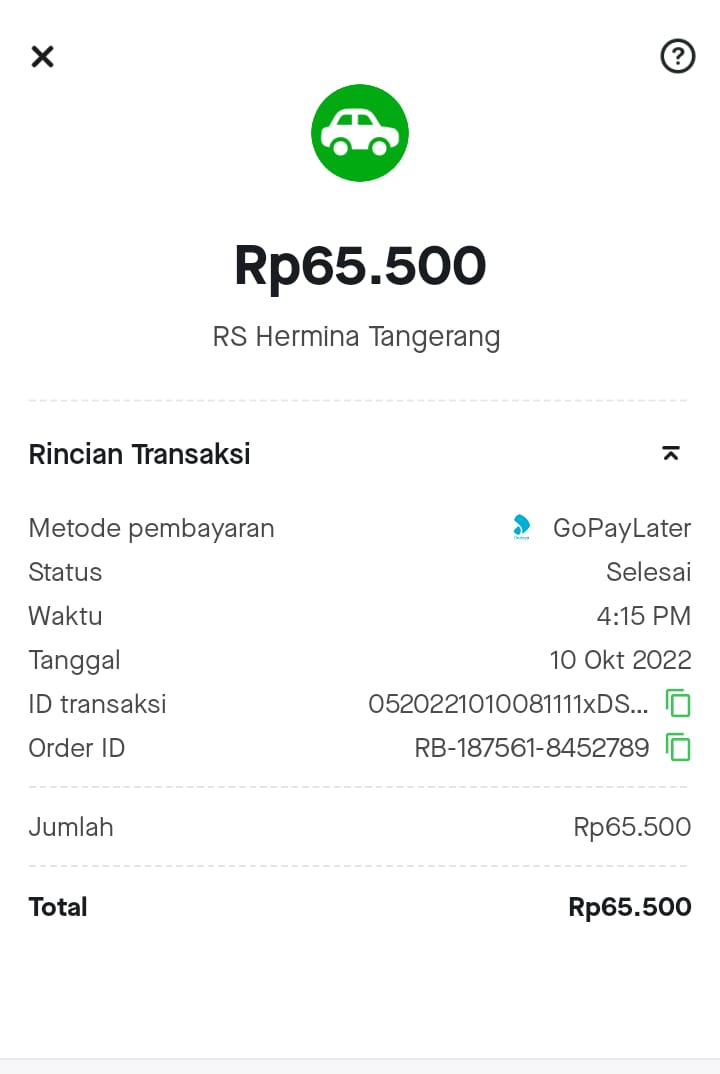Click the GoPayLater payment method text

point(622,528)
